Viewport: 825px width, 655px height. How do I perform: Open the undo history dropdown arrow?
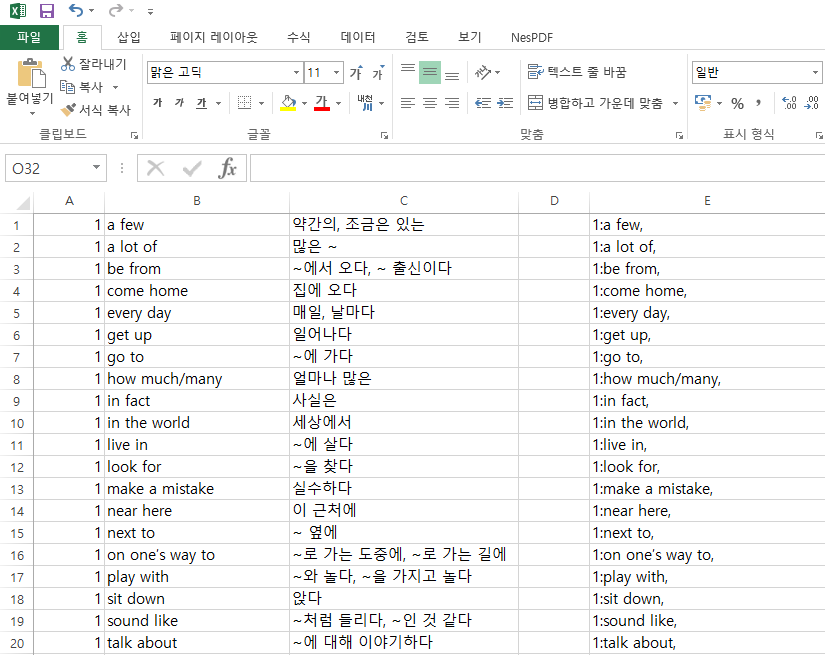pyautogui.click(x=92, y=11)
